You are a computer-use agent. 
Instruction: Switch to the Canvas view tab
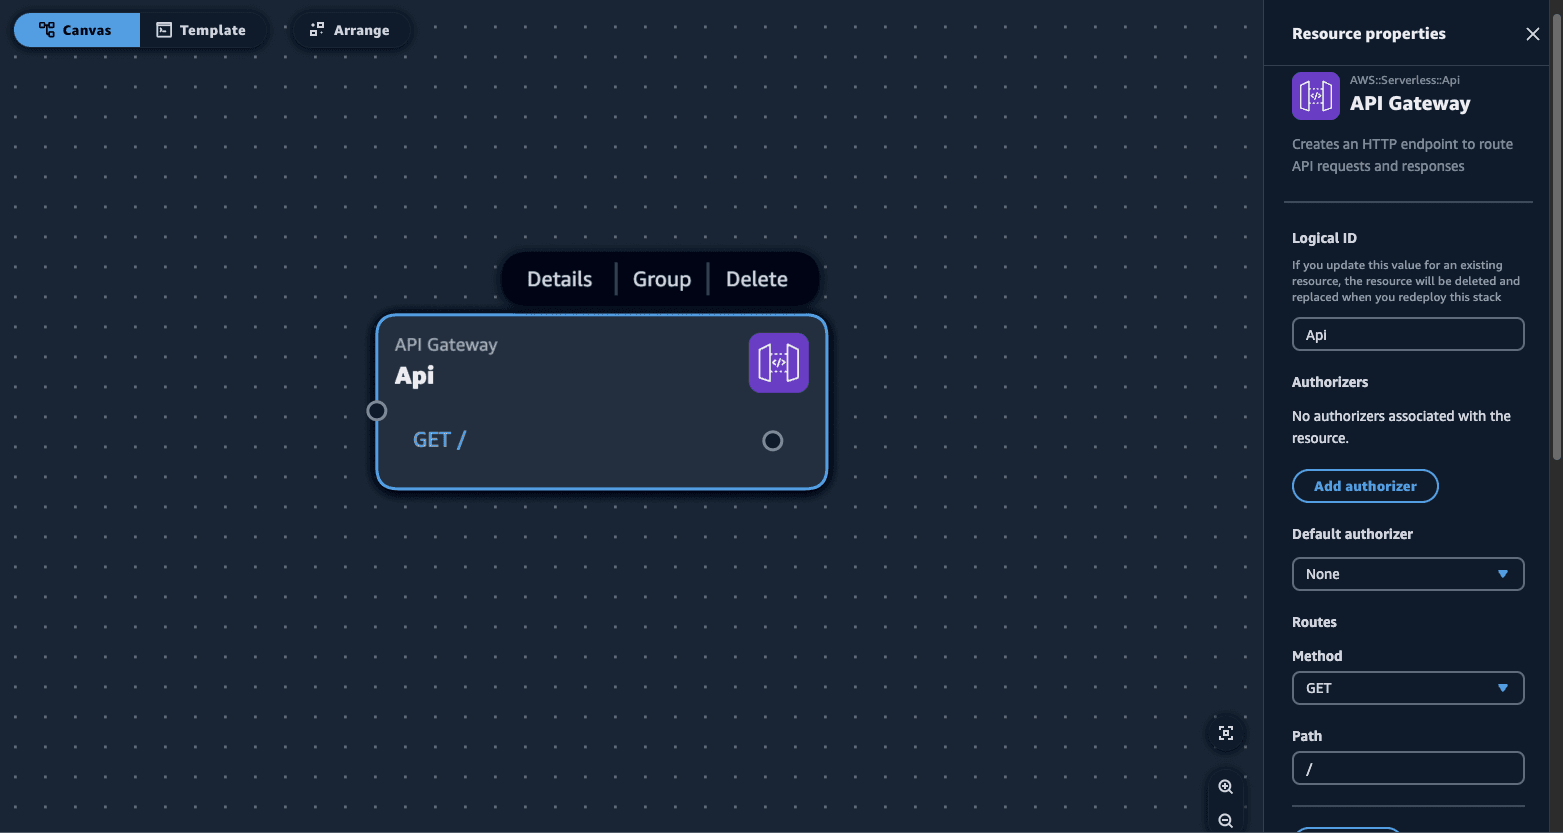76,30
